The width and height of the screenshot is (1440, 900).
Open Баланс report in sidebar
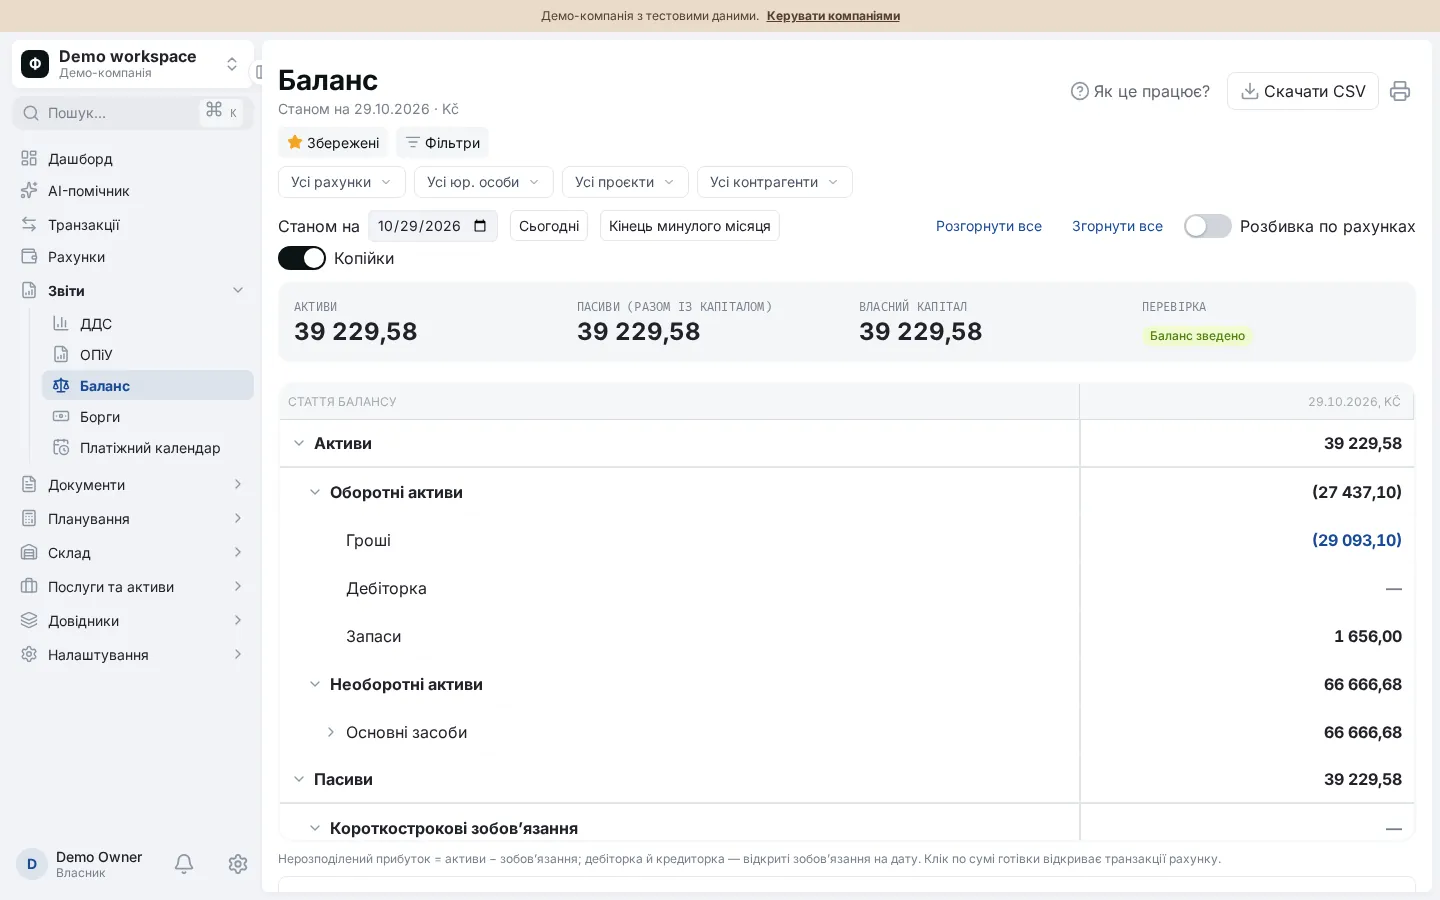pyautogui.click(x=148, y=386)
